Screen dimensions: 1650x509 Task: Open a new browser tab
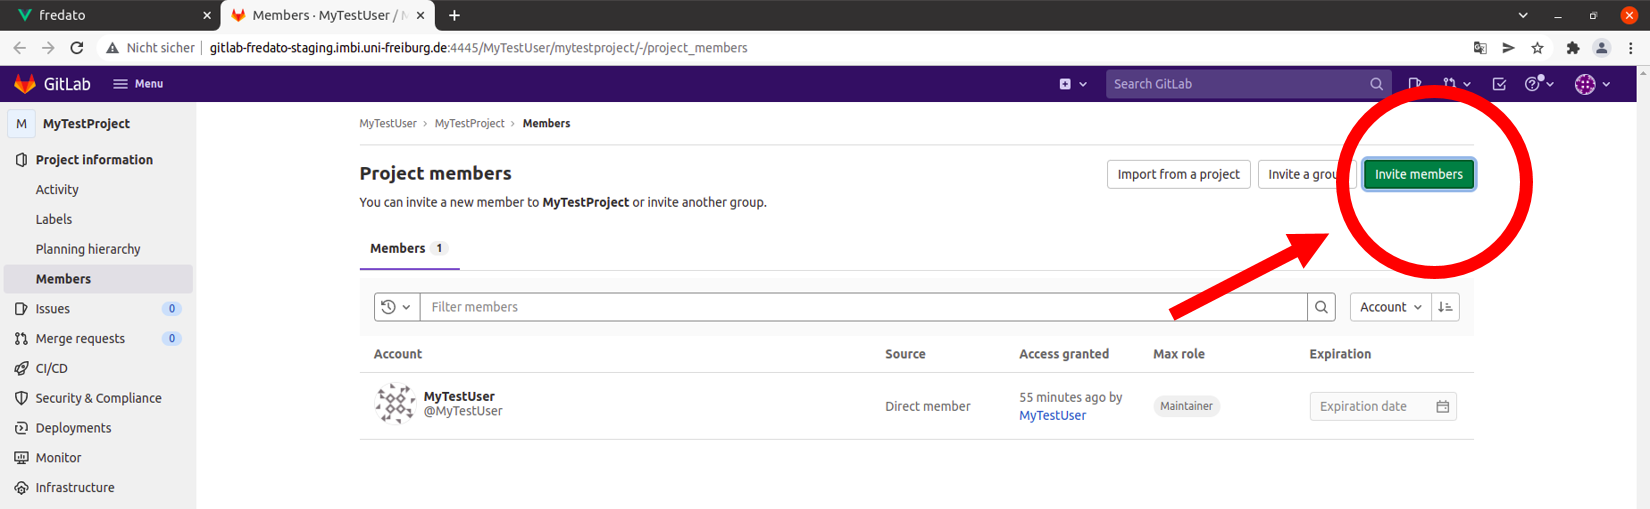click(454, 16)
